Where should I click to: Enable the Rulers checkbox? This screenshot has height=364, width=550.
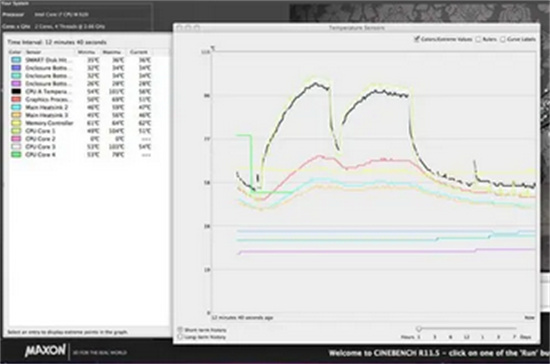pyautogui.click(x=478, y=39)
